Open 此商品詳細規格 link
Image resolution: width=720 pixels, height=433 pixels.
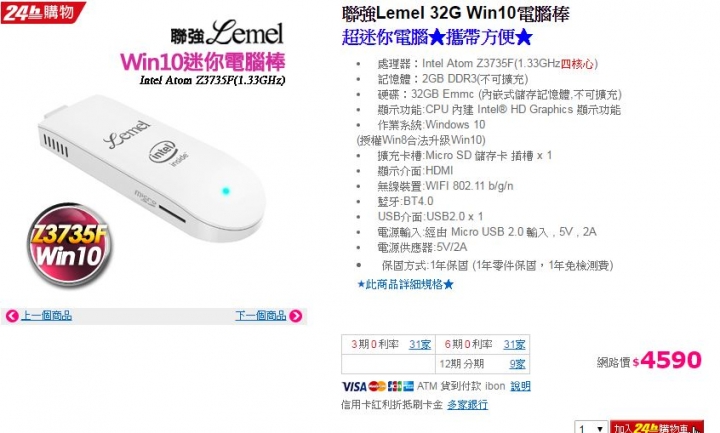tap(405, 285)
